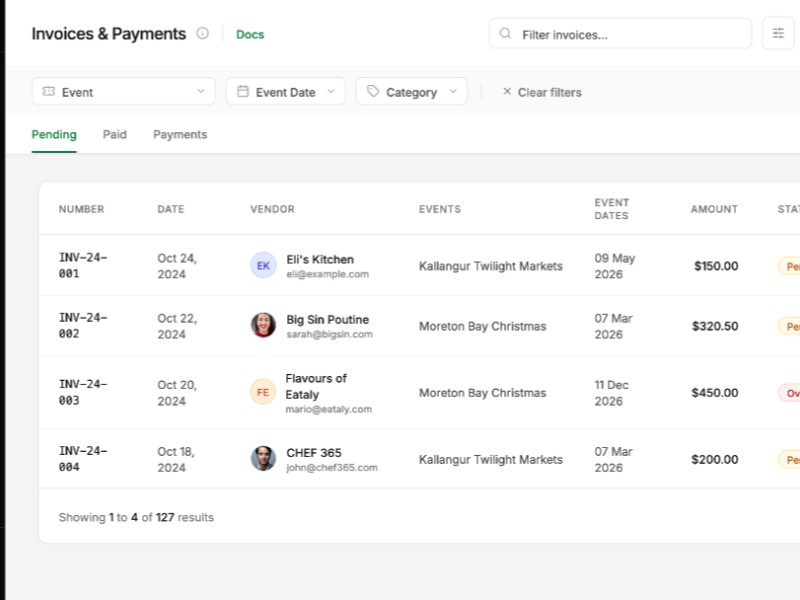Click the X icon next to Clear filters
The image size is (800, 600).
[x=506, y=91]
